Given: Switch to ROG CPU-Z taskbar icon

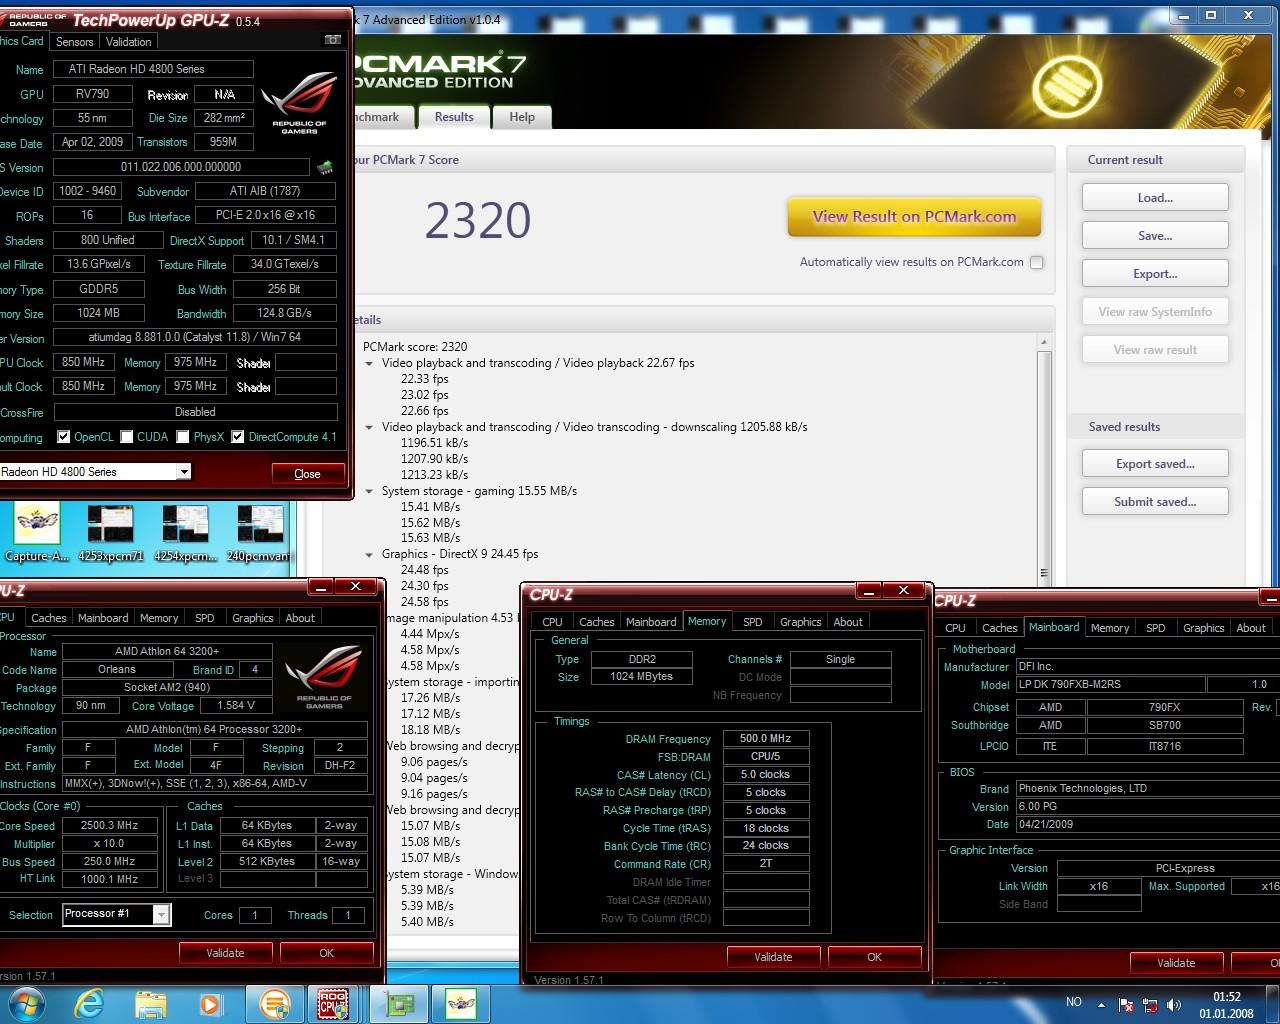Looking at the screenshot, I should pos(333,1003).
